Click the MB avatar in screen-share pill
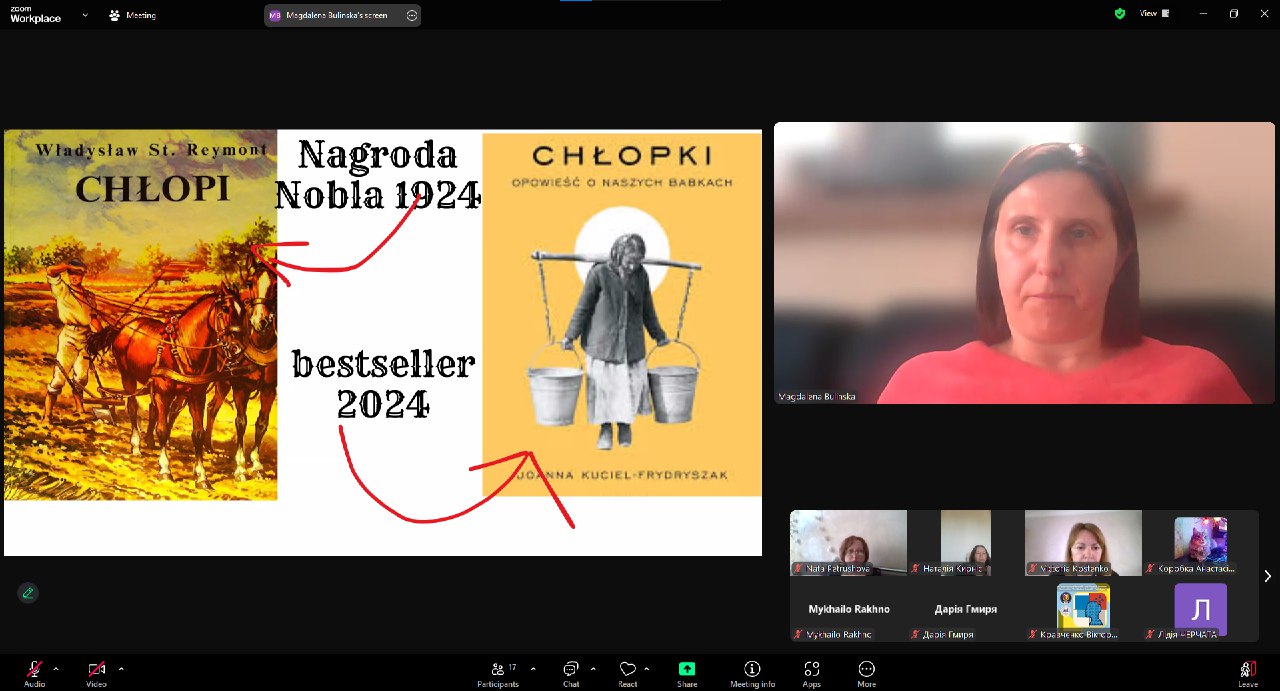This screenshot has width=1280, height=691. [x=275, y=15]
